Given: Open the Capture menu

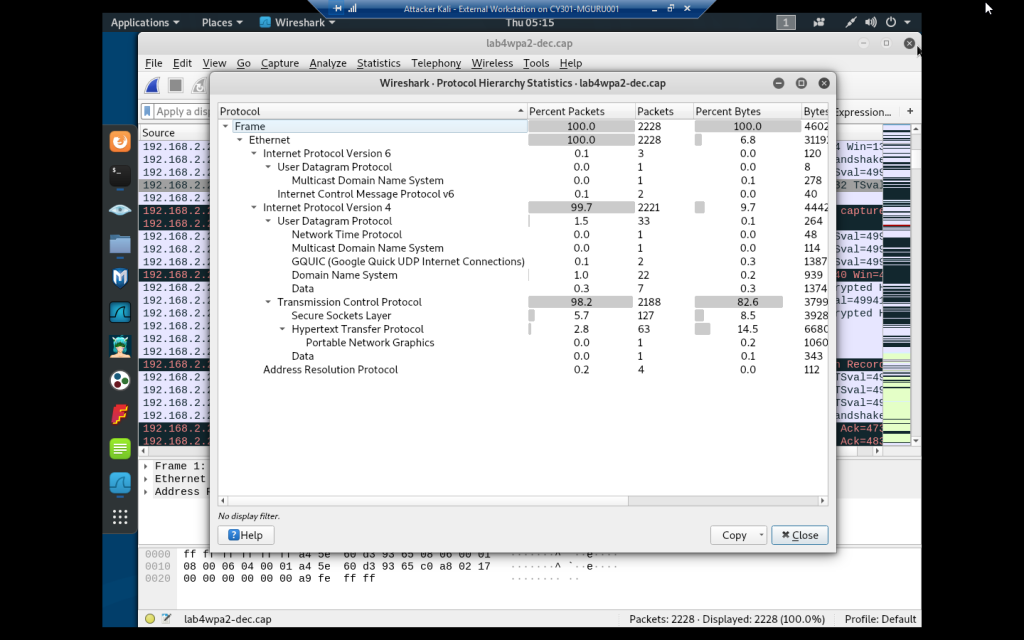Looking at the screenshot, I should point(280,63).
